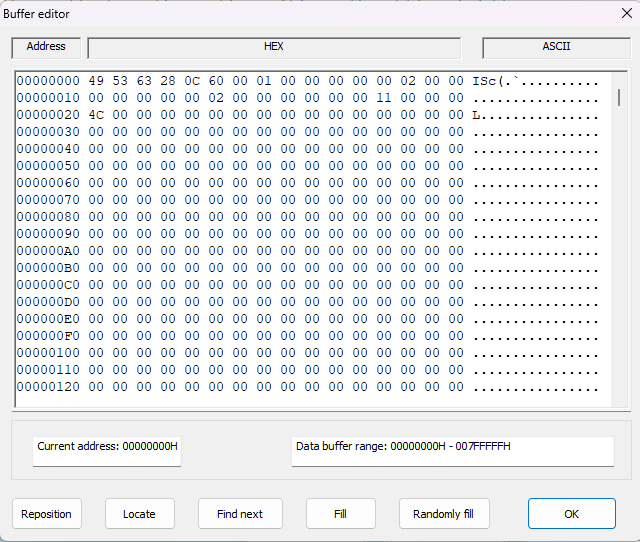Confirm with the OK button
This screenshot has width=640, height=542.
[571, 513]
